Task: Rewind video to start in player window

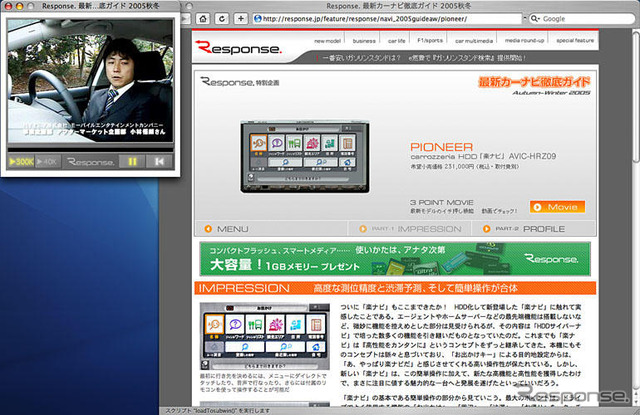Action: click(159, 162)
